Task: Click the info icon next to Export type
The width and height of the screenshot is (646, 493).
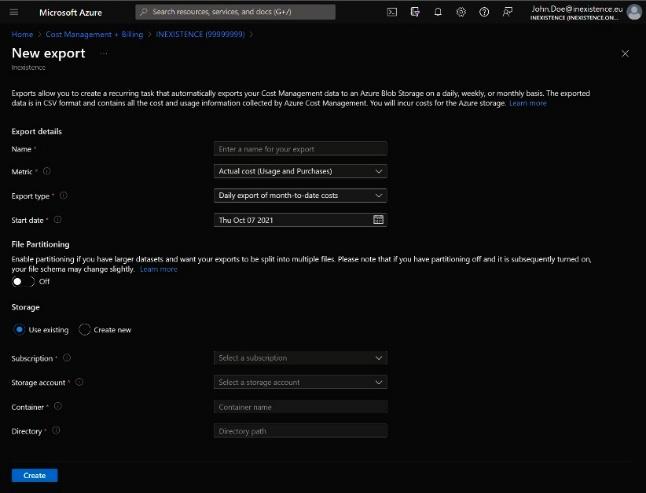Action: point(63,195)
